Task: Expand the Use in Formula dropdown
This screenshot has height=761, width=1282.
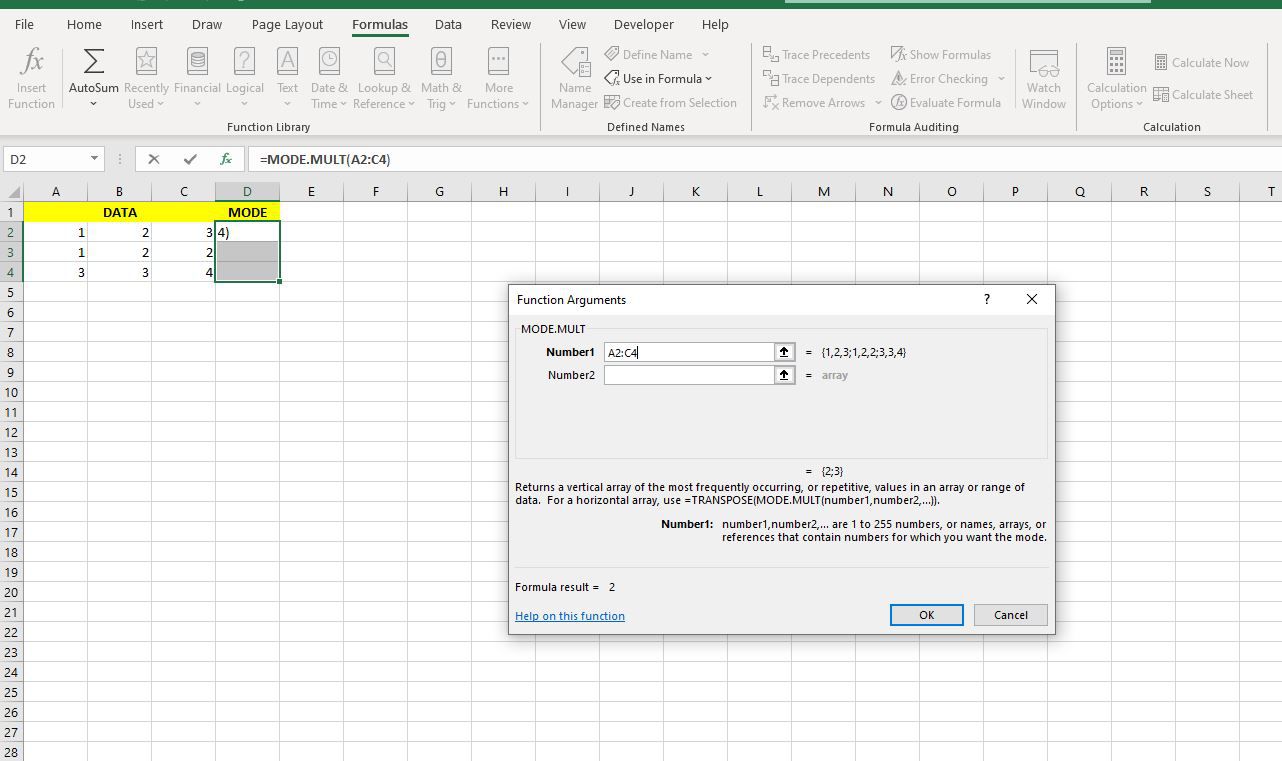Action: coord(709,79)
